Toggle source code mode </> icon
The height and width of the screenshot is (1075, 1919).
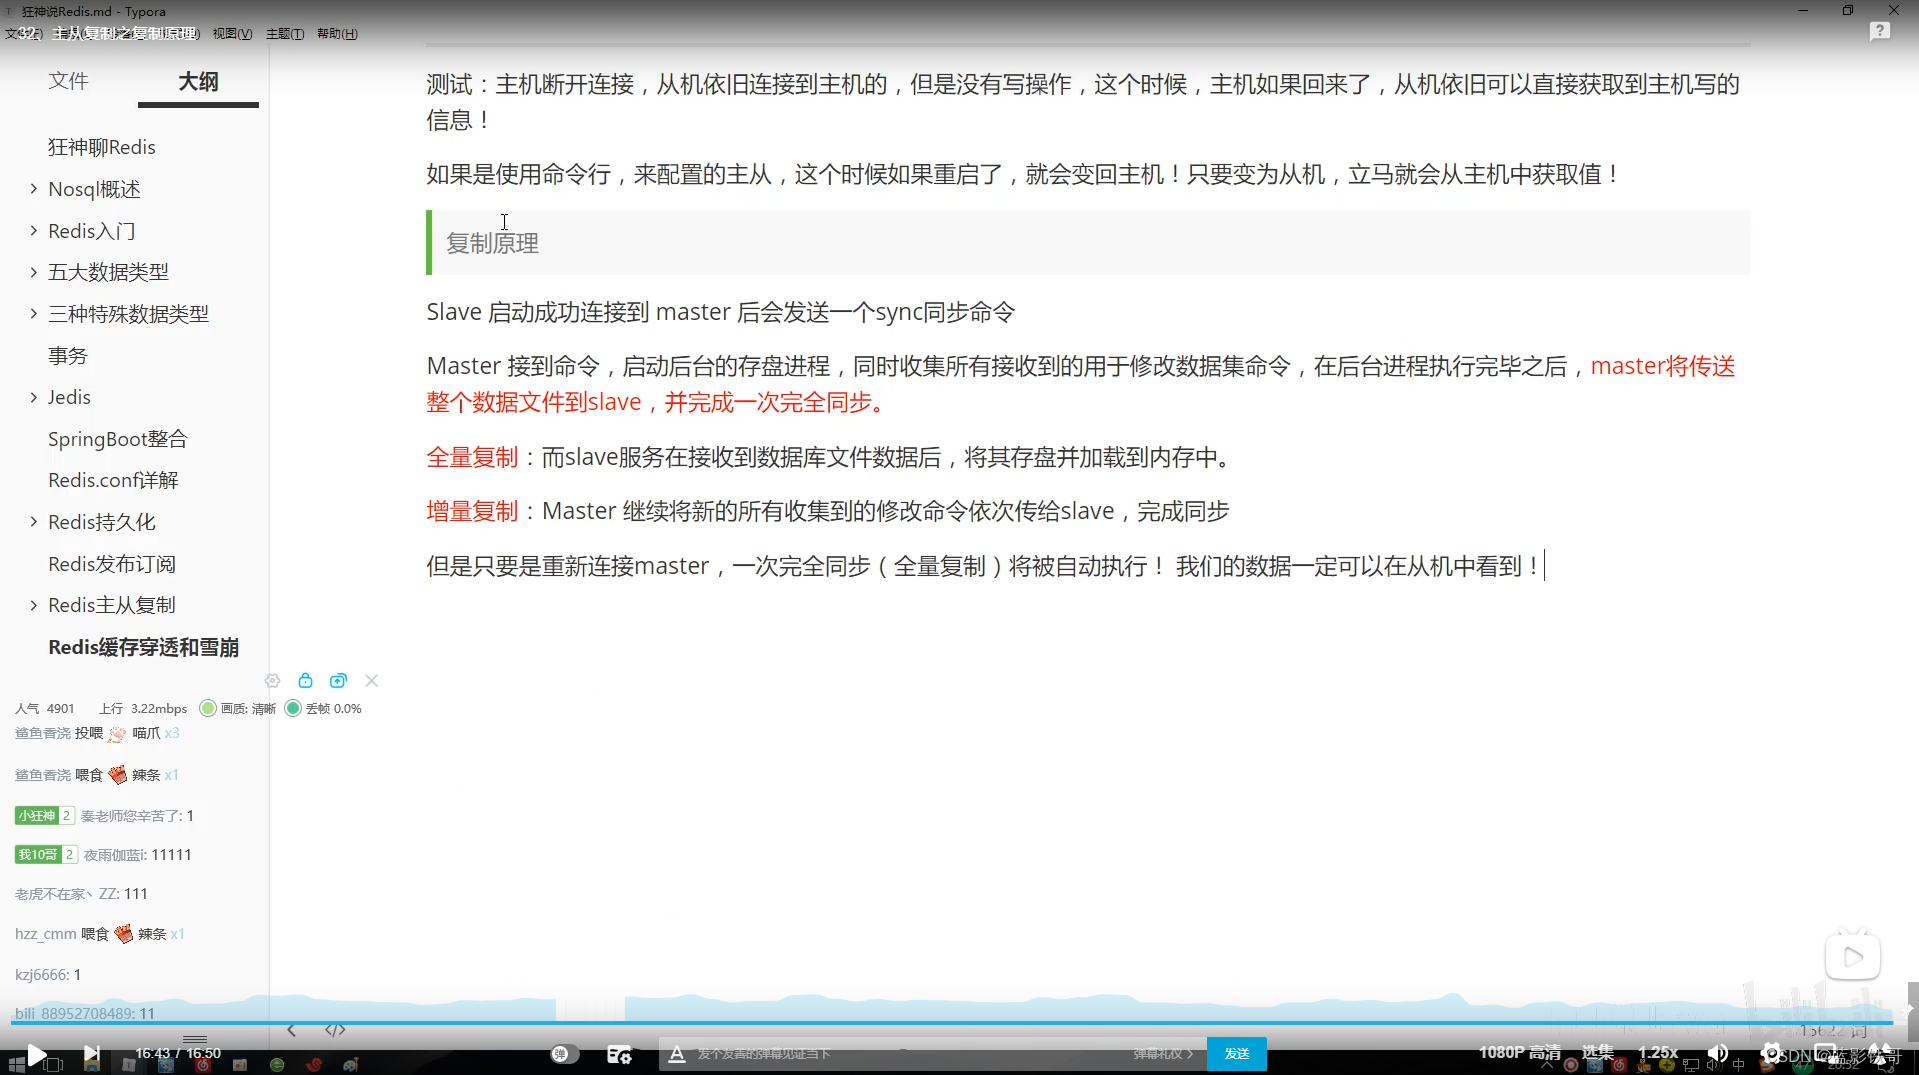pyautogui.click(x=335, y=1030)
